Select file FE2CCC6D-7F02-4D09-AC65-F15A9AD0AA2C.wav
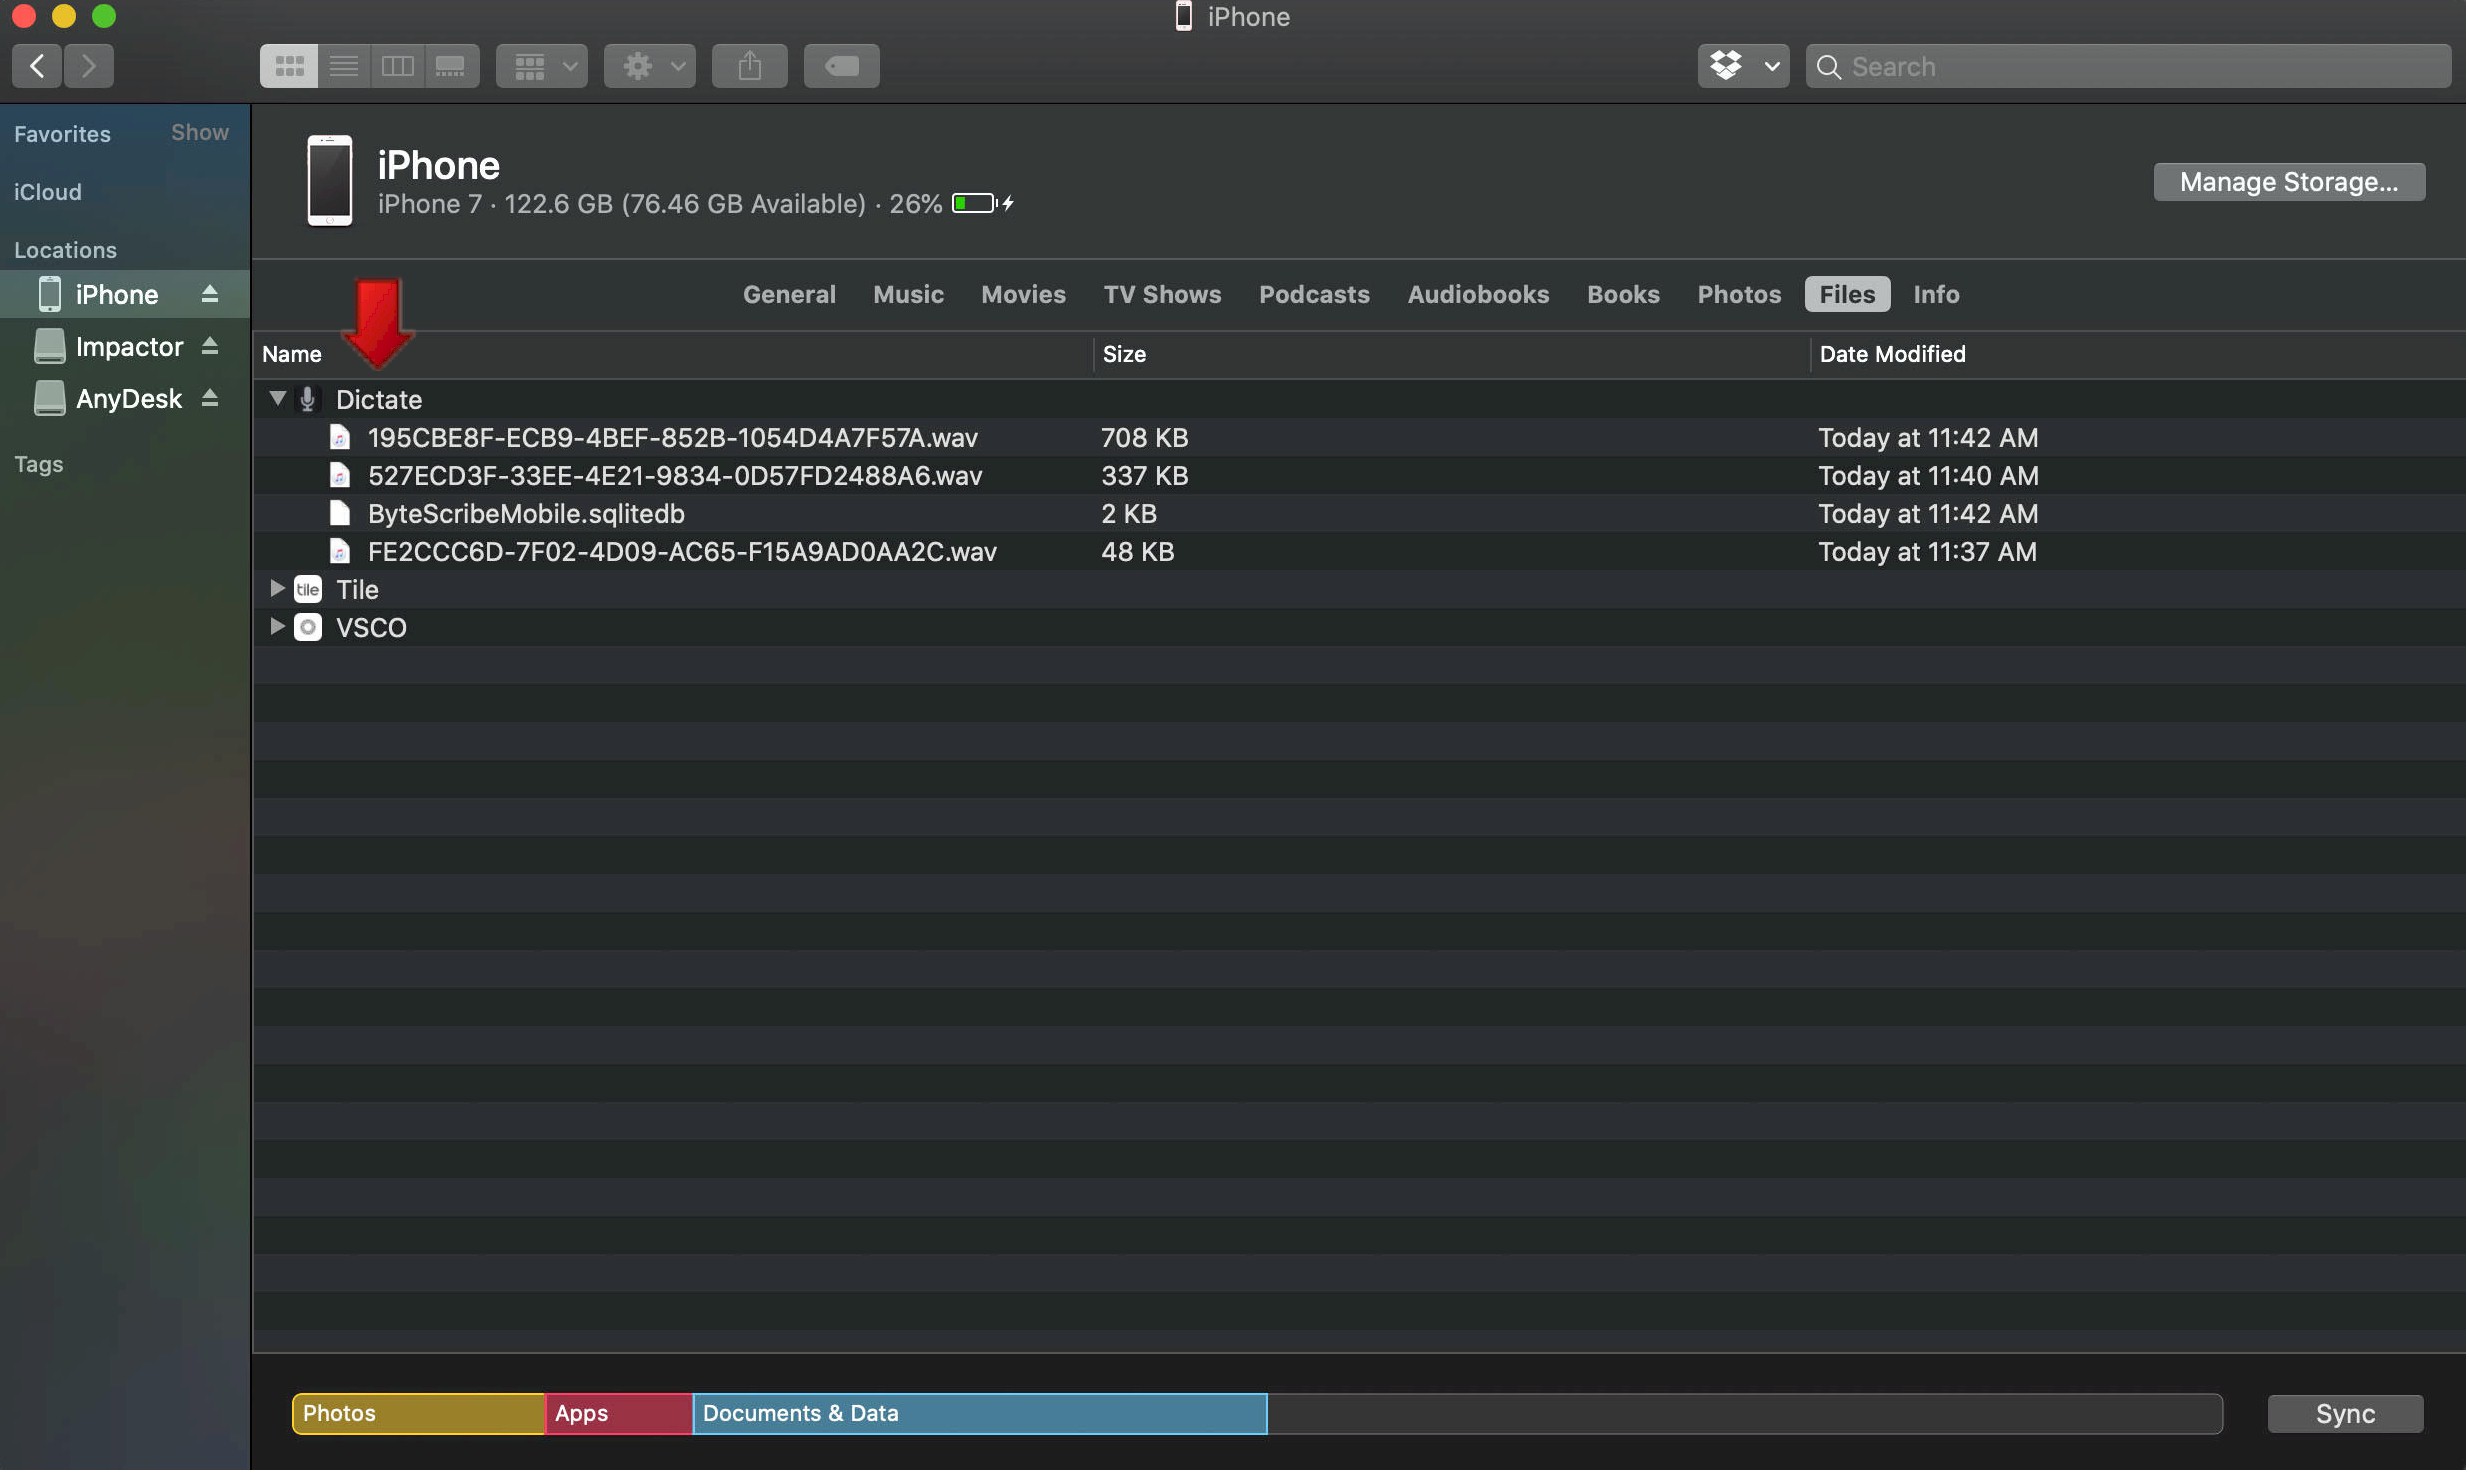Screen dimensions: 2469x1473 point(1359,551)
